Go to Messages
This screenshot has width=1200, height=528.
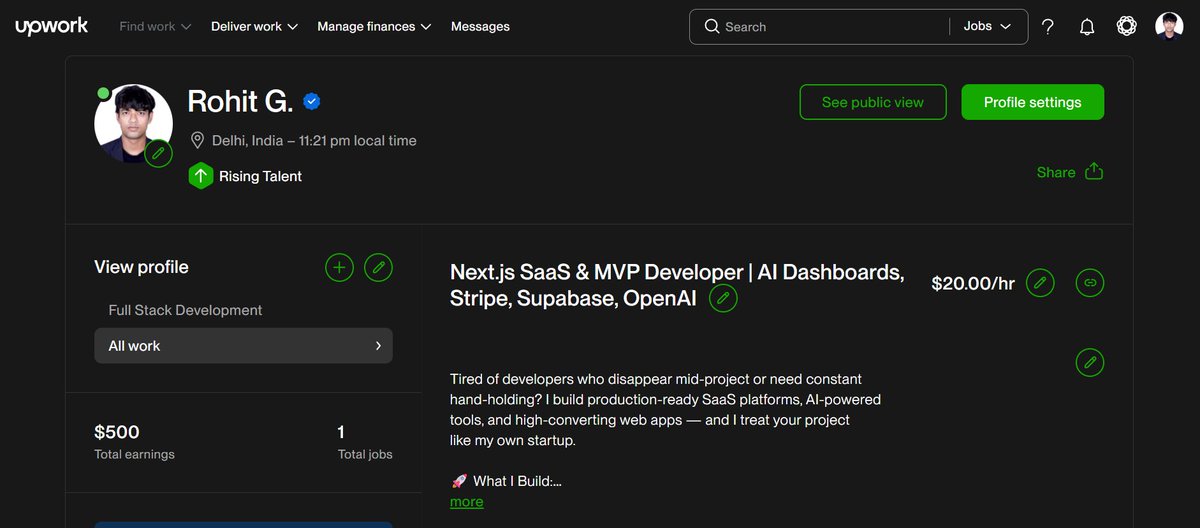point(480,27)
